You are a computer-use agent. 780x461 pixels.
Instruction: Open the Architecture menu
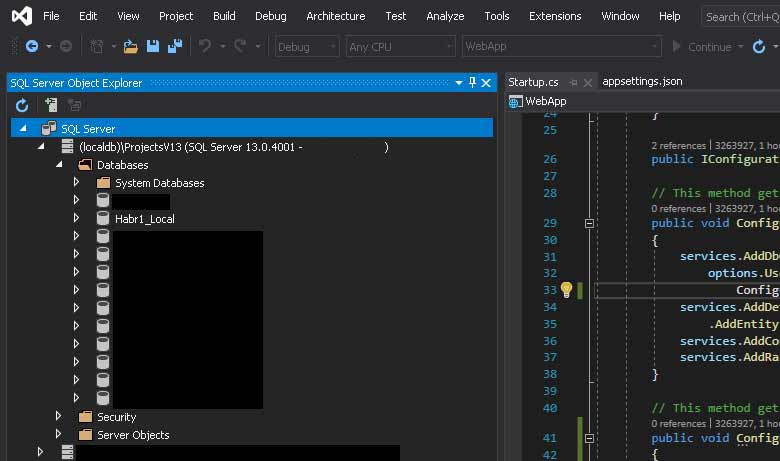pyautogui.click(x=336, y=16)
